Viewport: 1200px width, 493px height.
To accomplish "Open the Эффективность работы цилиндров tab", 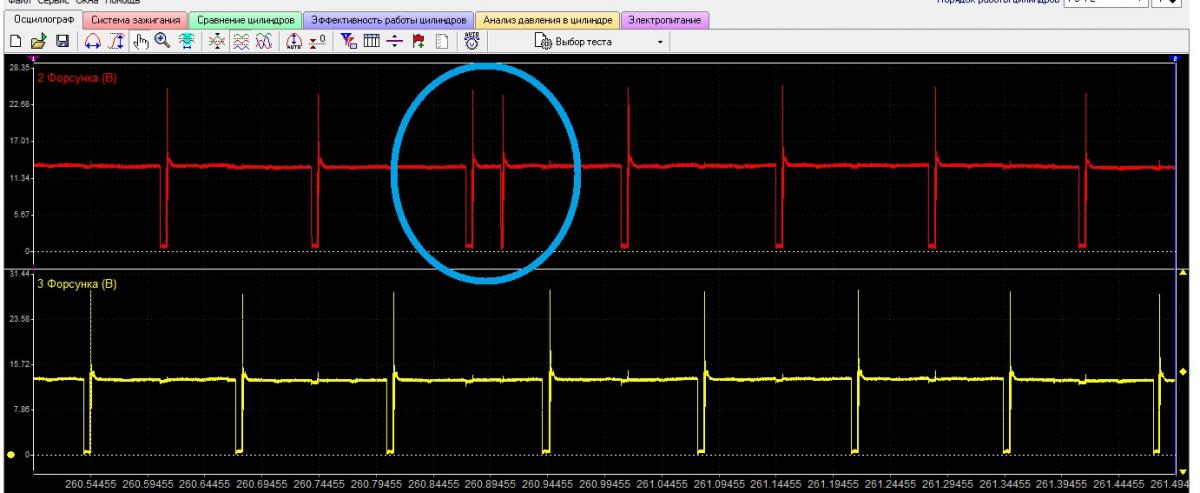I will [389, 19].
